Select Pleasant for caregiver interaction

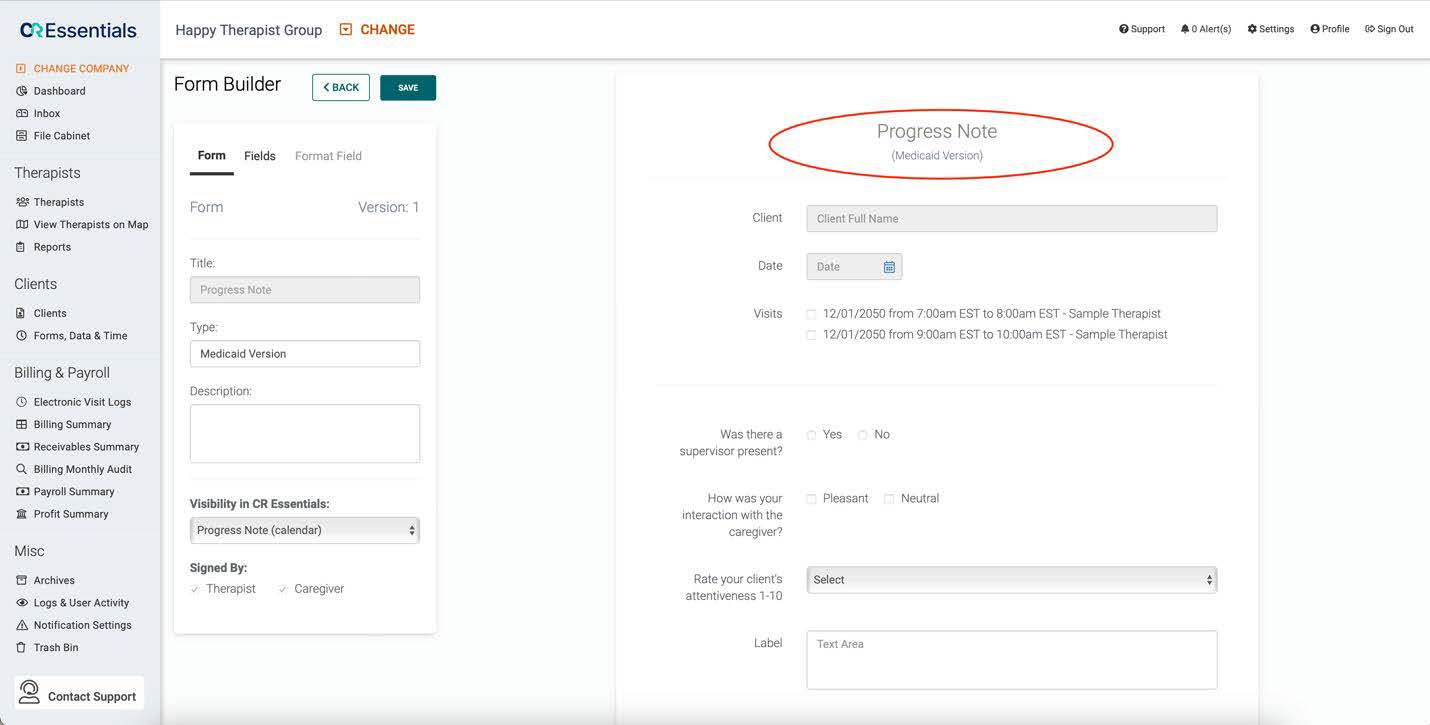coord(811,498)
